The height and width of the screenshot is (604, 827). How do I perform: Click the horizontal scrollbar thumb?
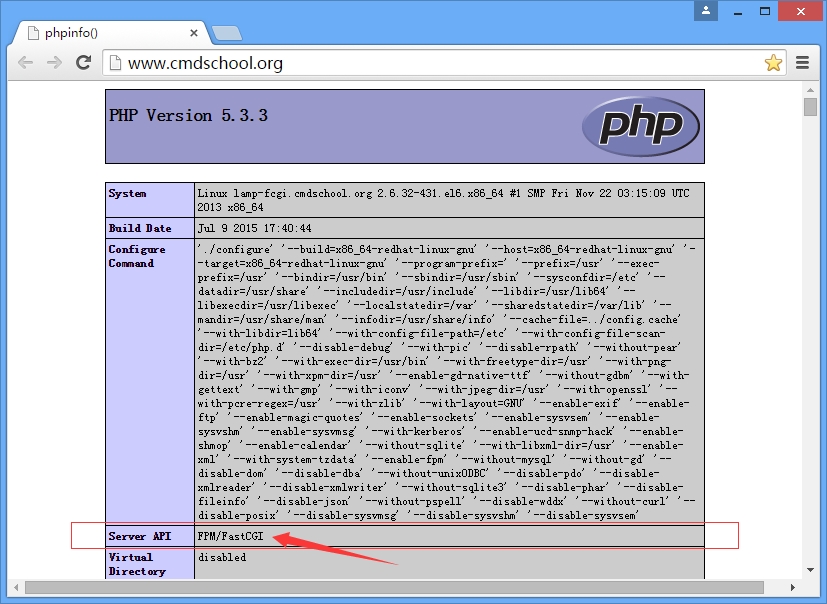(x=394, y=587)
